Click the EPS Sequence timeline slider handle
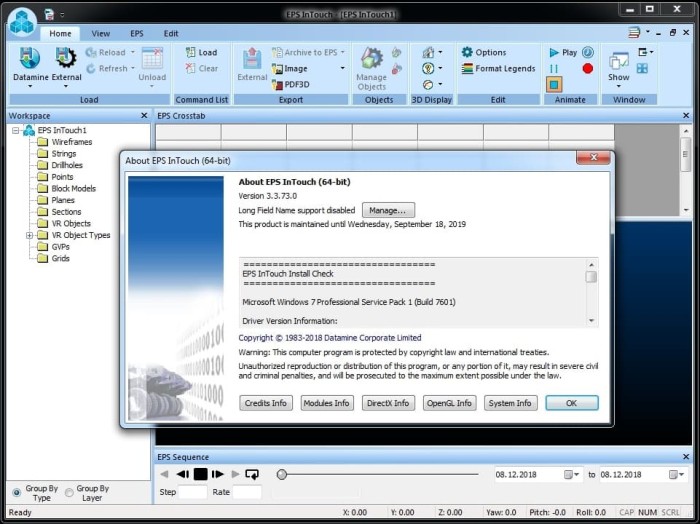Image resolution: width=700 pixels, height=524 pixels. coord(282,474)
